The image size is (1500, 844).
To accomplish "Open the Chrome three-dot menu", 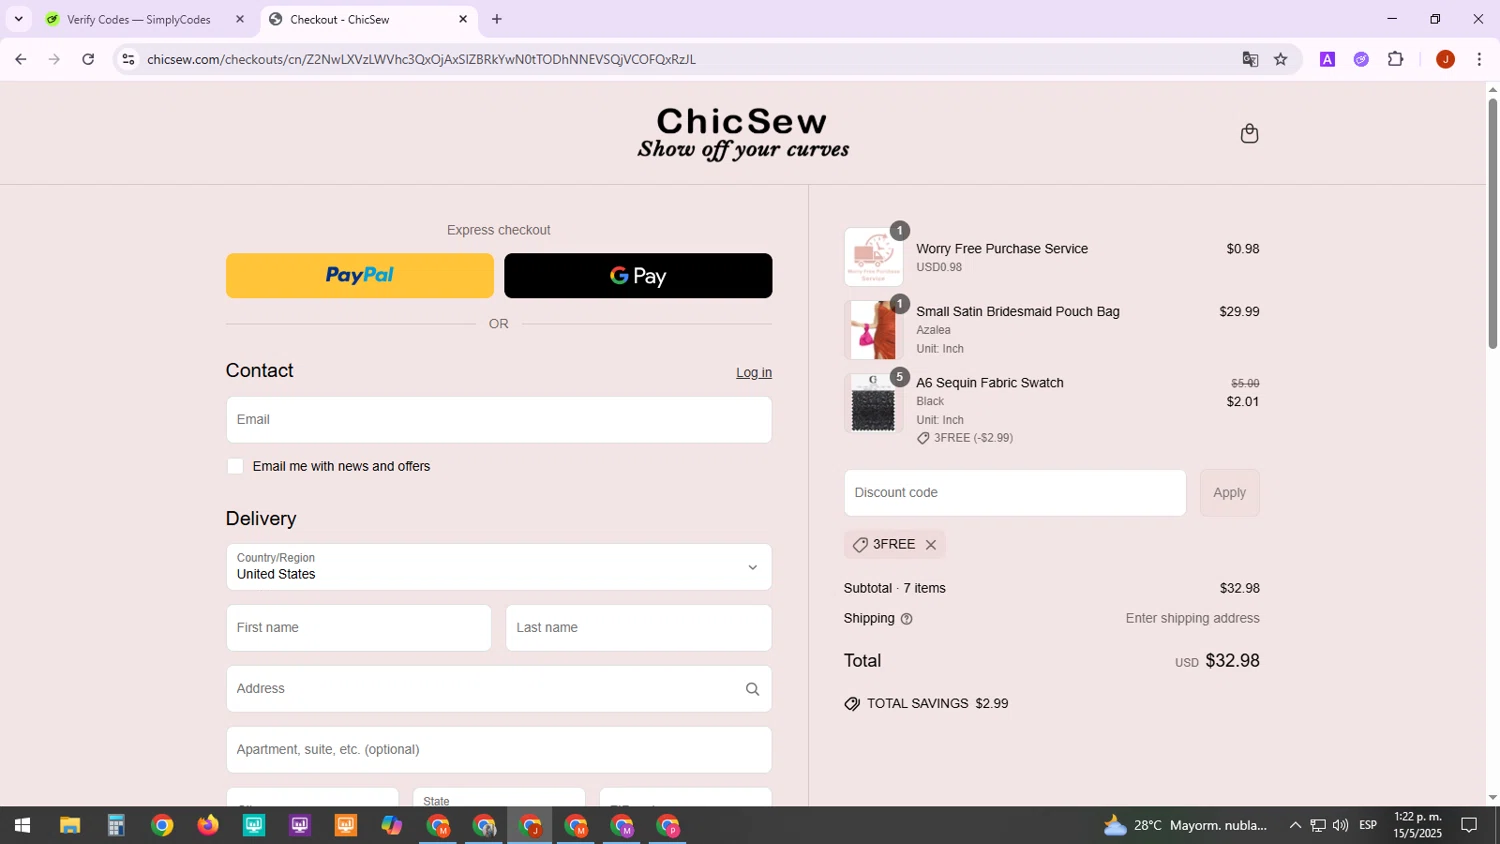I will [x=1479, y=59].
